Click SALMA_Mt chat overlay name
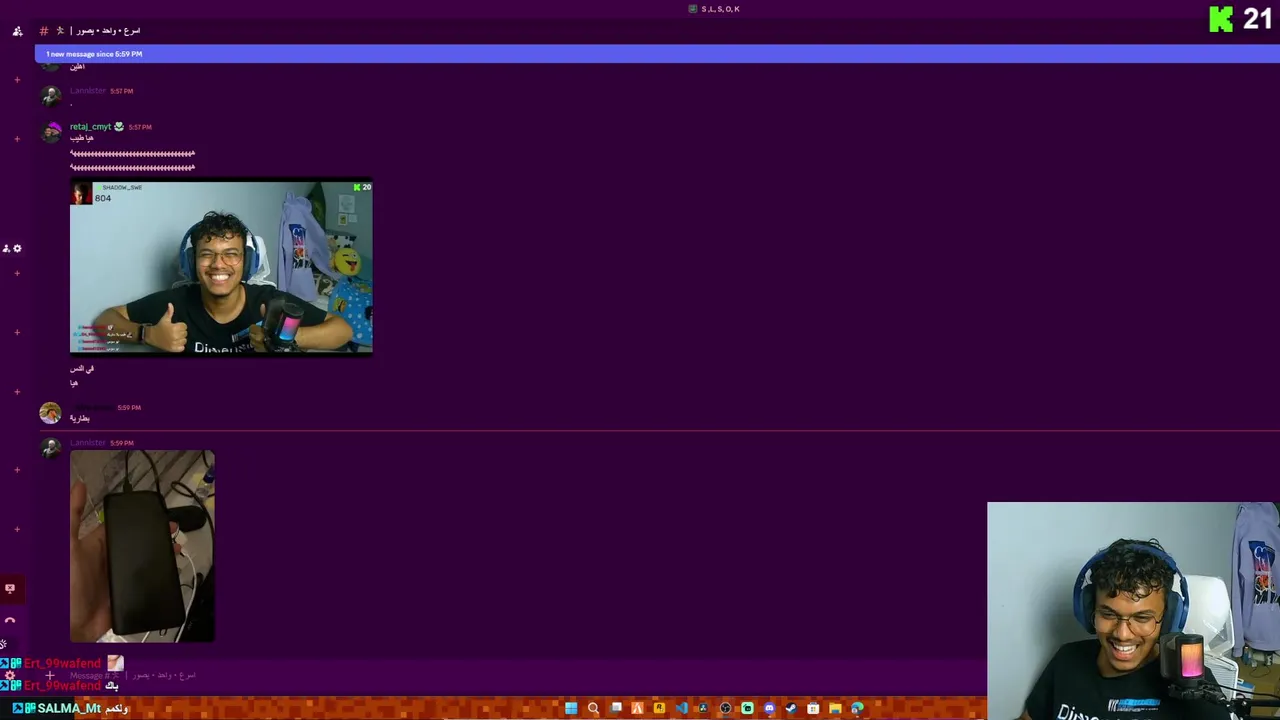Image resolution: width=1280 pixels, height=720 pixels. point(69,708)
